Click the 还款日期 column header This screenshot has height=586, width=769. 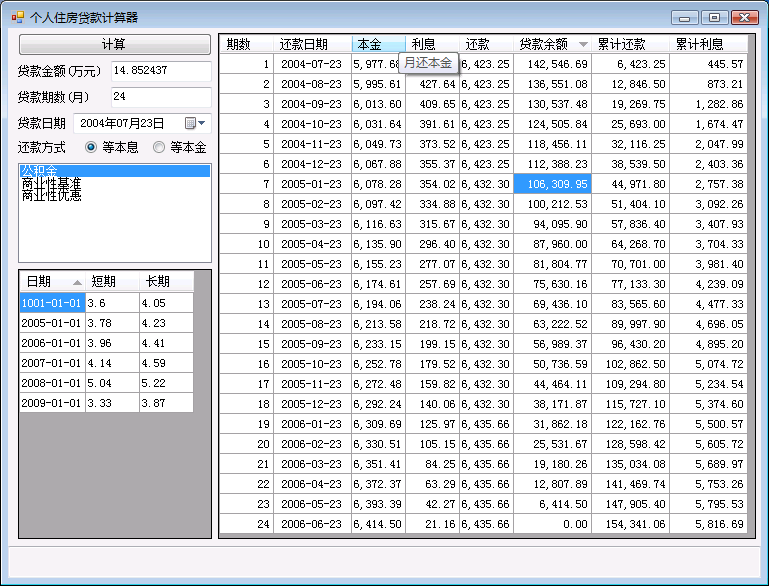click(312, 44)
